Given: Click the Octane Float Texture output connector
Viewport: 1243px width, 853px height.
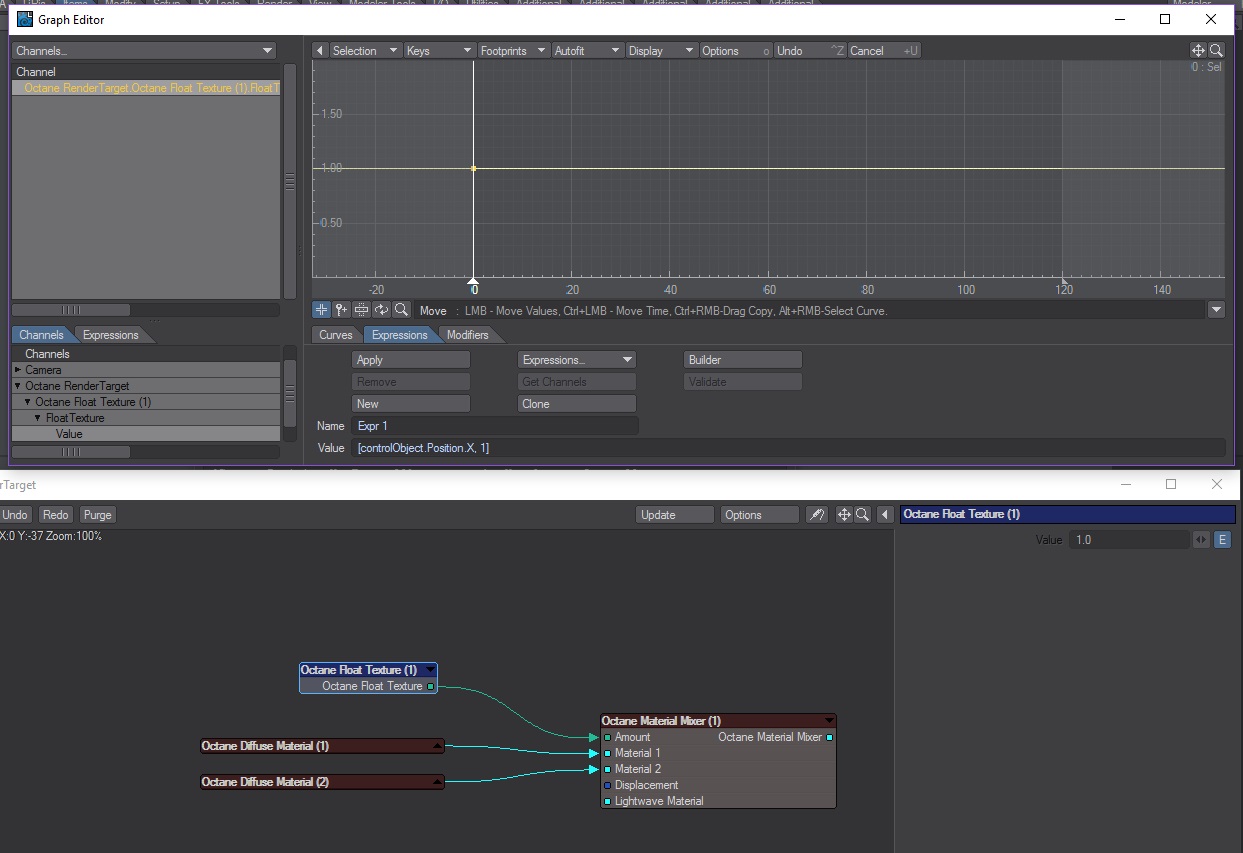Looking at the screenshot, I should pos(431,686).
